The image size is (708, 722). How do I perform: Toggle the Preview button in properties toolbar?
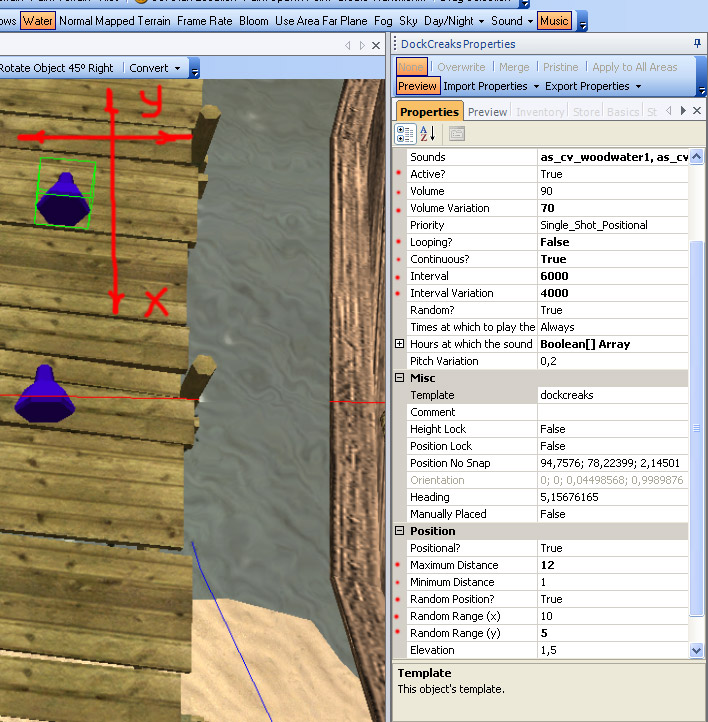[417, 86]
